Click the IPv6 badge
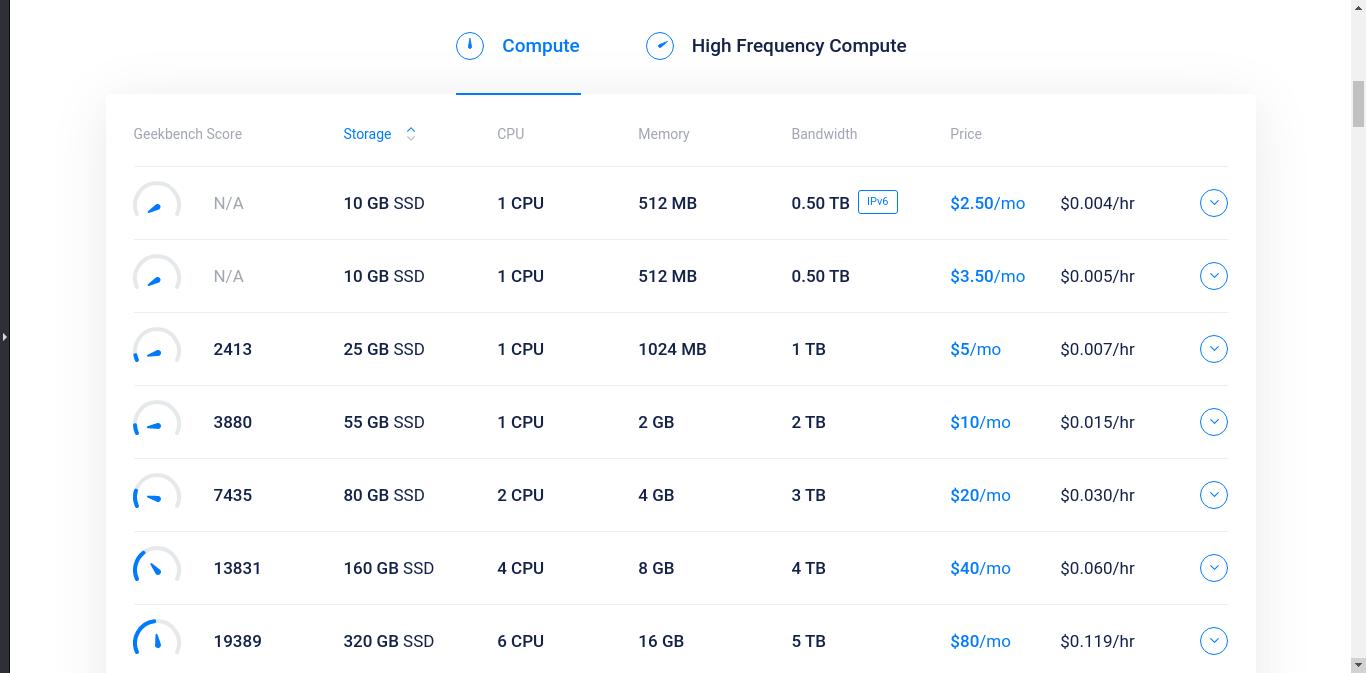Image resolution: width=1366 pixels, height=673 pixels. pos(878,202)
